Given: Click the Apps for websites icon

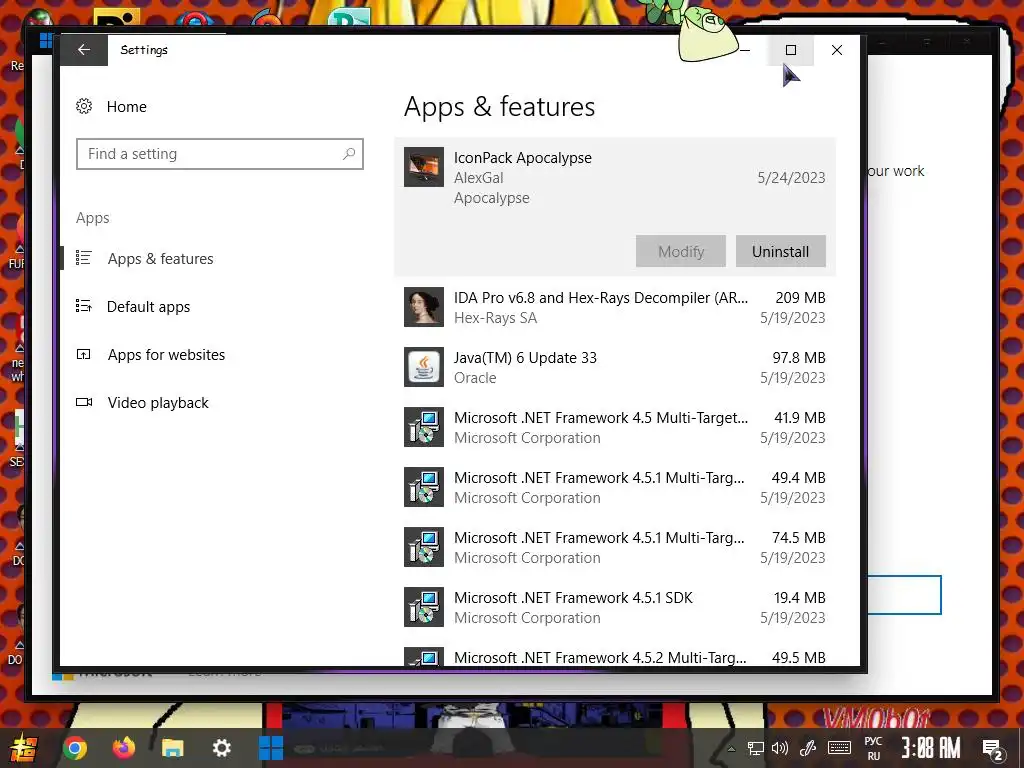Looking at the screenshot, I should [84, 354].
